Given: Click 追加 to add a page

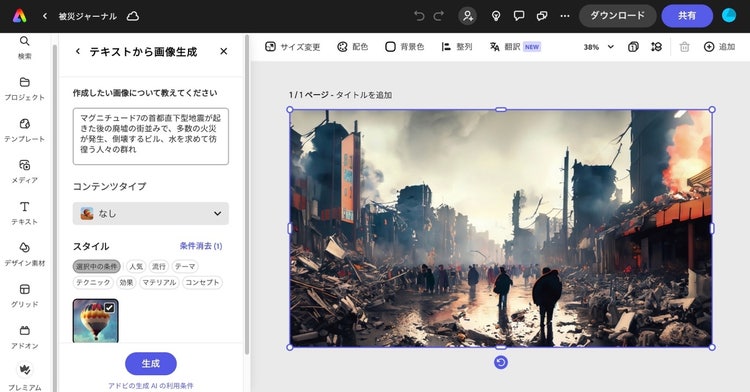Looking at the screenshot, I should click(x=719, y=47).
